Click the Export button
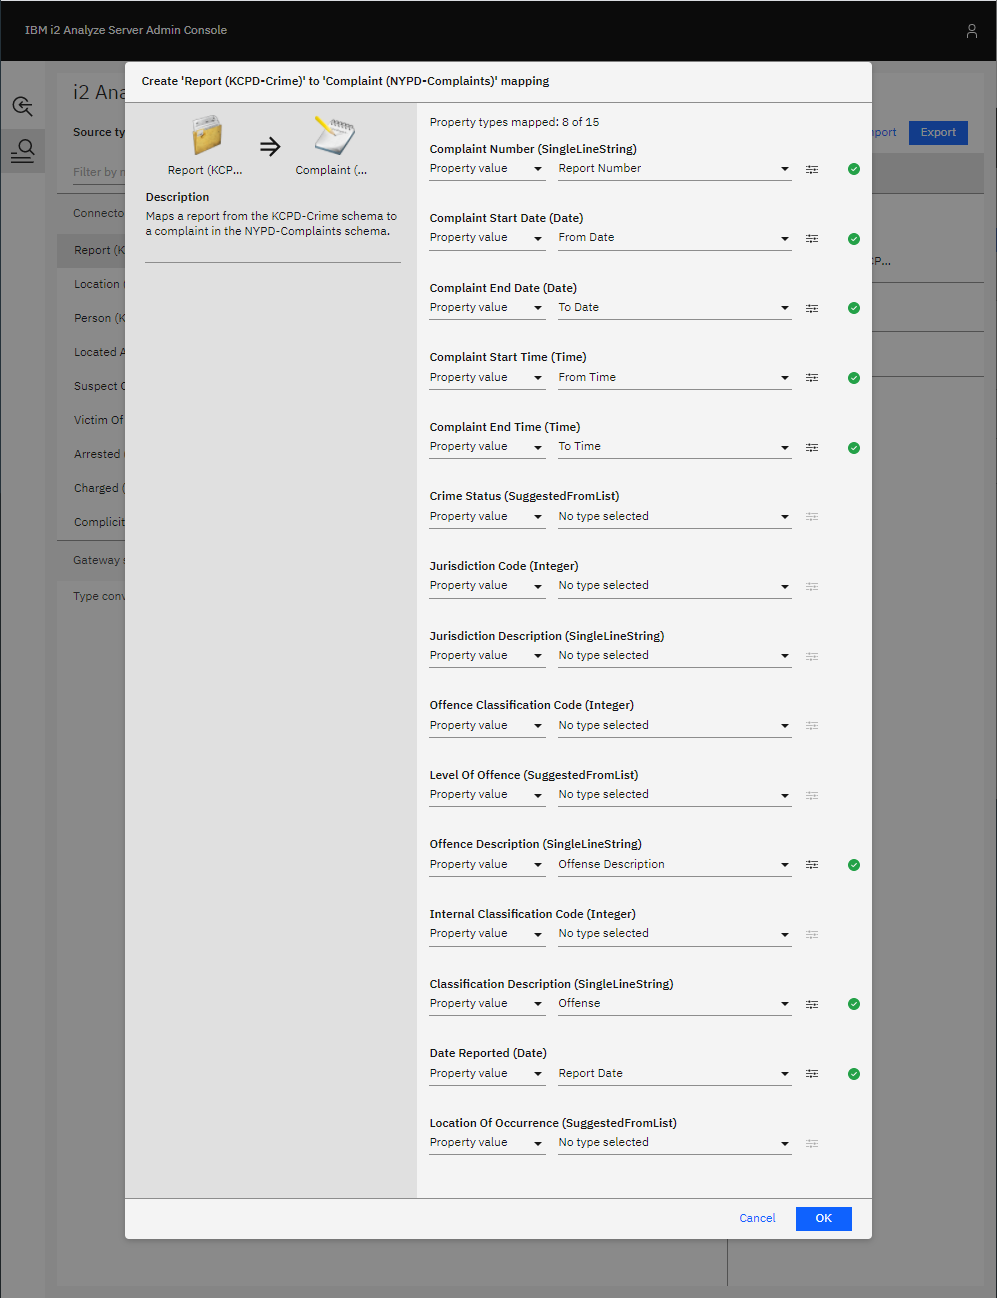Screen dimensions: 997x1298 click(x=937, y=132)
